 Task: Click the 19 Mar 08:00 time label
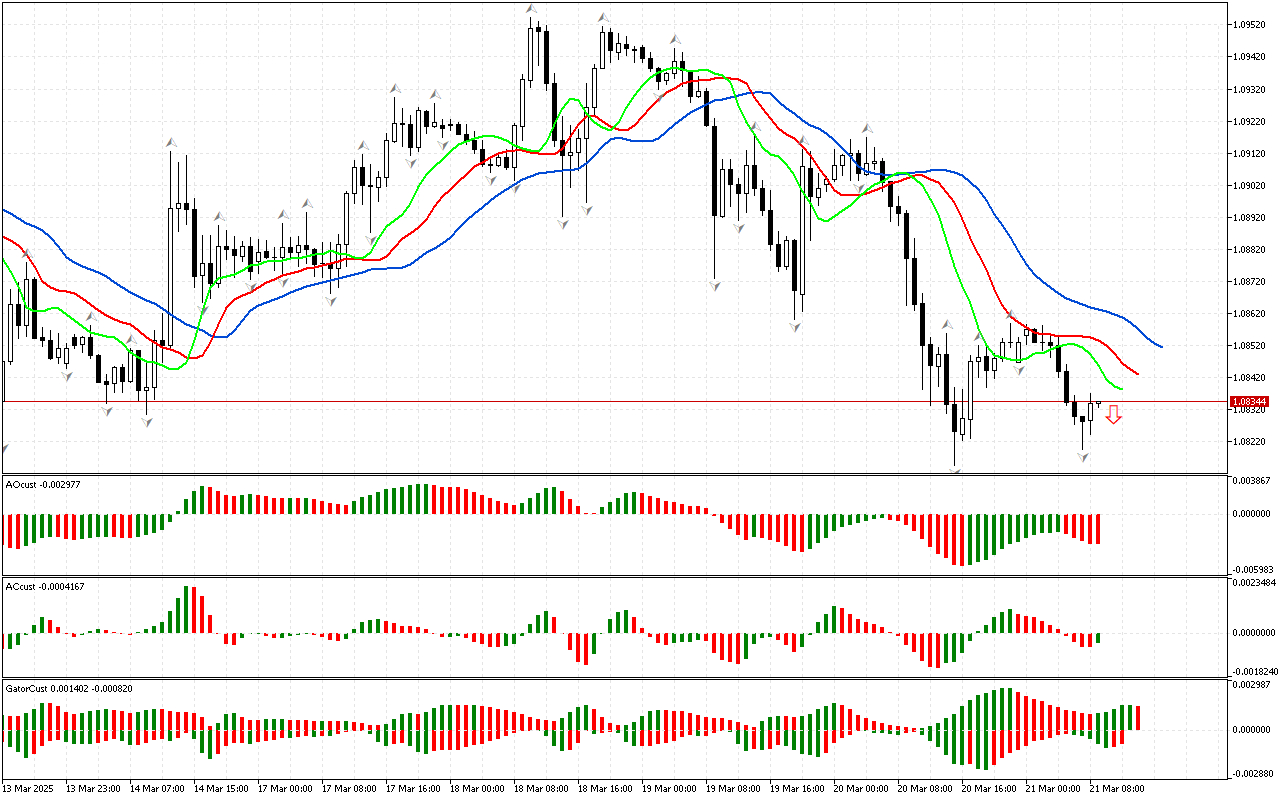[732, 788]
